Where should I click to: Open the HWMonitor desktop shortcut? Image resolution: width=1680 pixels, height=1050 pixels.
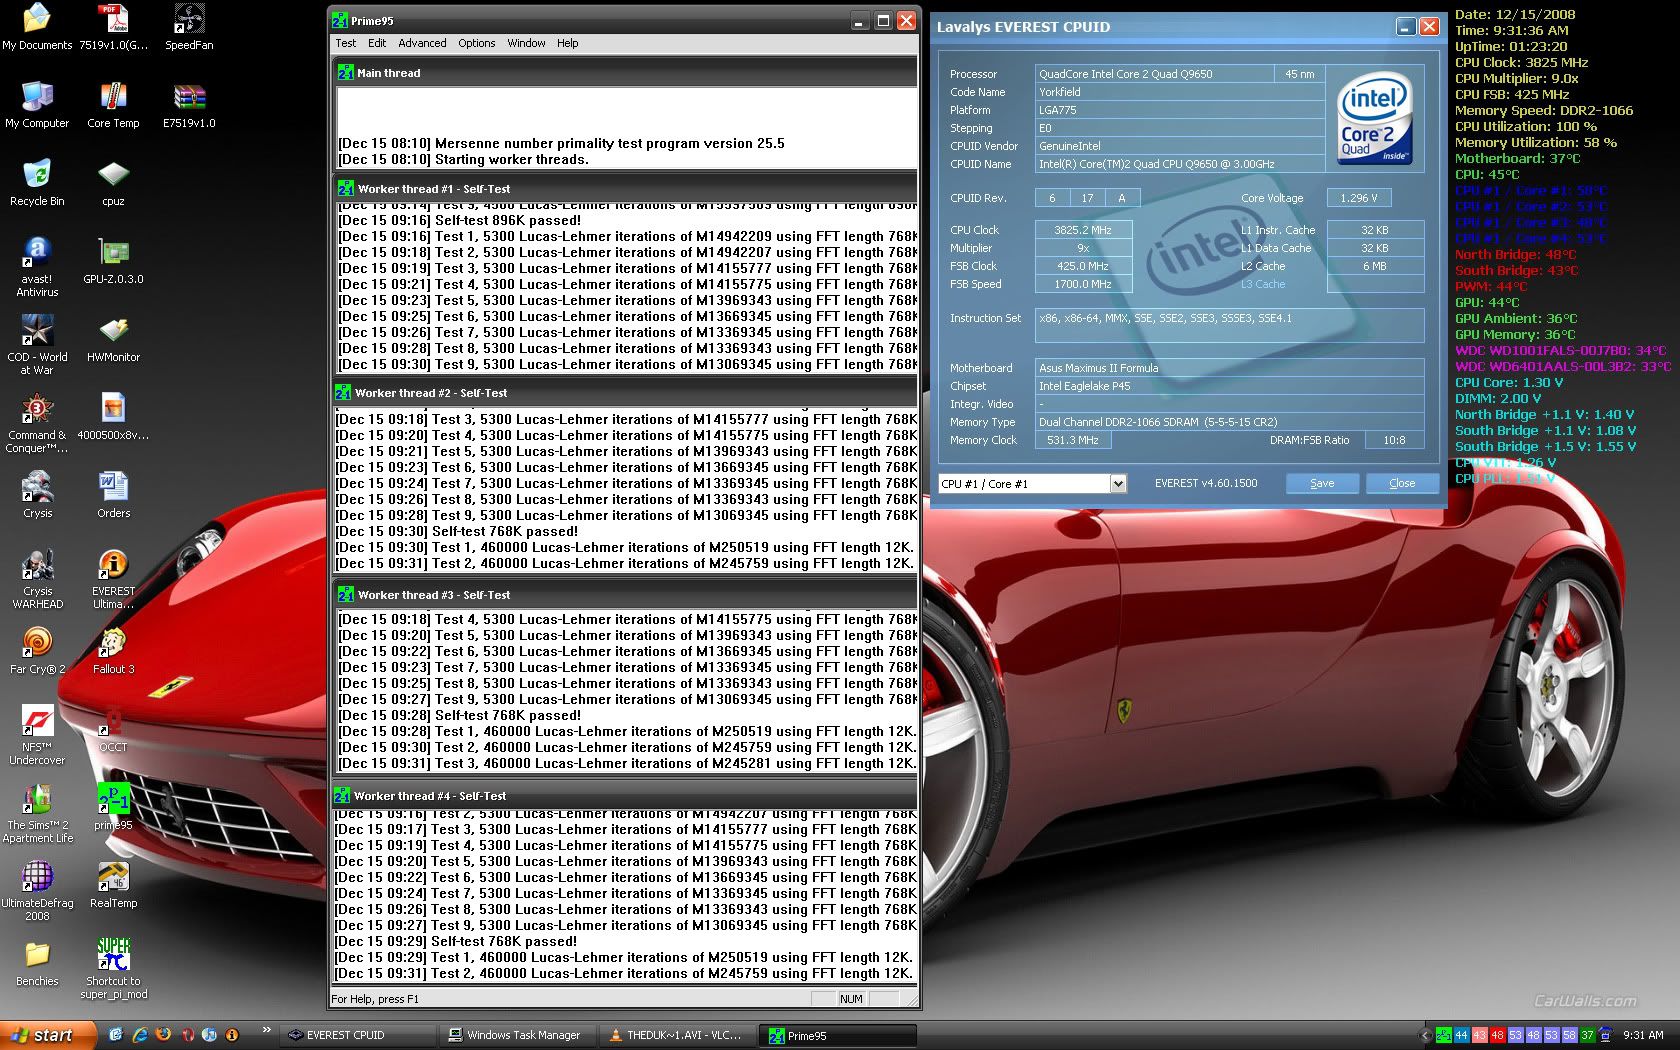point(113,339)
